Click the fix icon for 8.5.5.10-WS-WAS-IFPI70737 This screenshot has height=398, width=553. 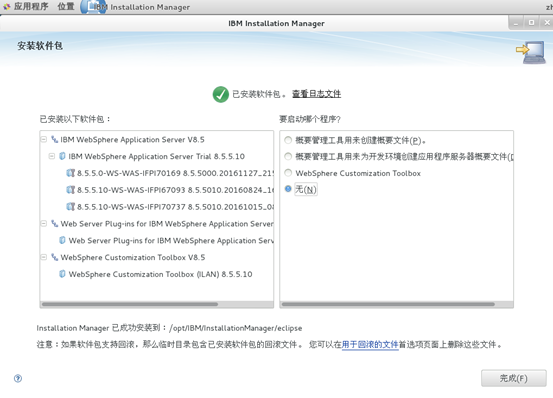(71, 207)
